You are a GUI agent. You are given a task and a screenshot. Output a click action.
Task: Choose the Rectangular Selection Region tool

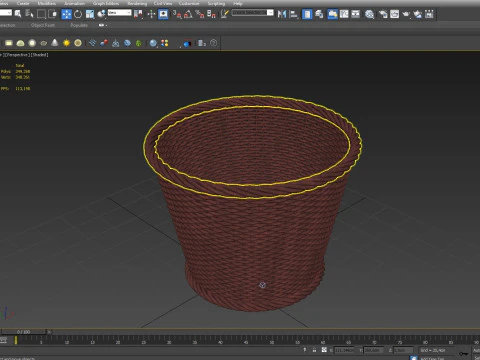coord(41,14)
